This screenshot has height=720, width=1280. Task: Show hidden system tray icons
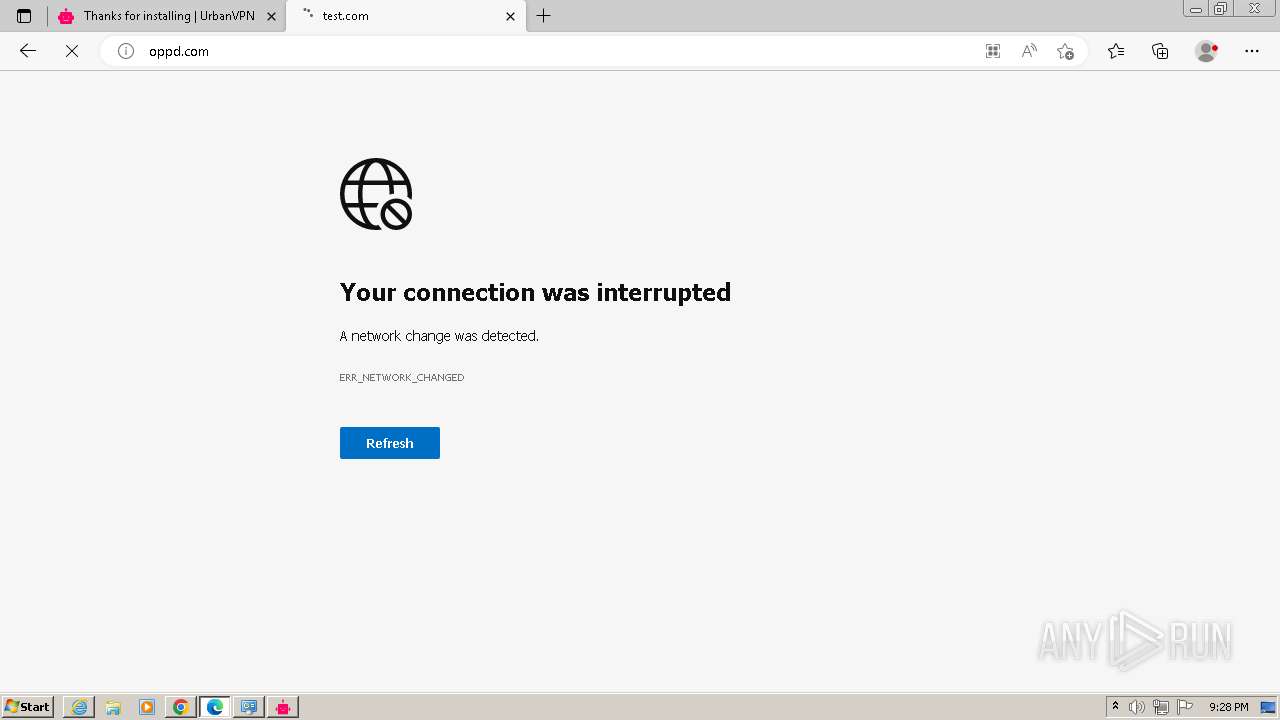(1116, 707)
